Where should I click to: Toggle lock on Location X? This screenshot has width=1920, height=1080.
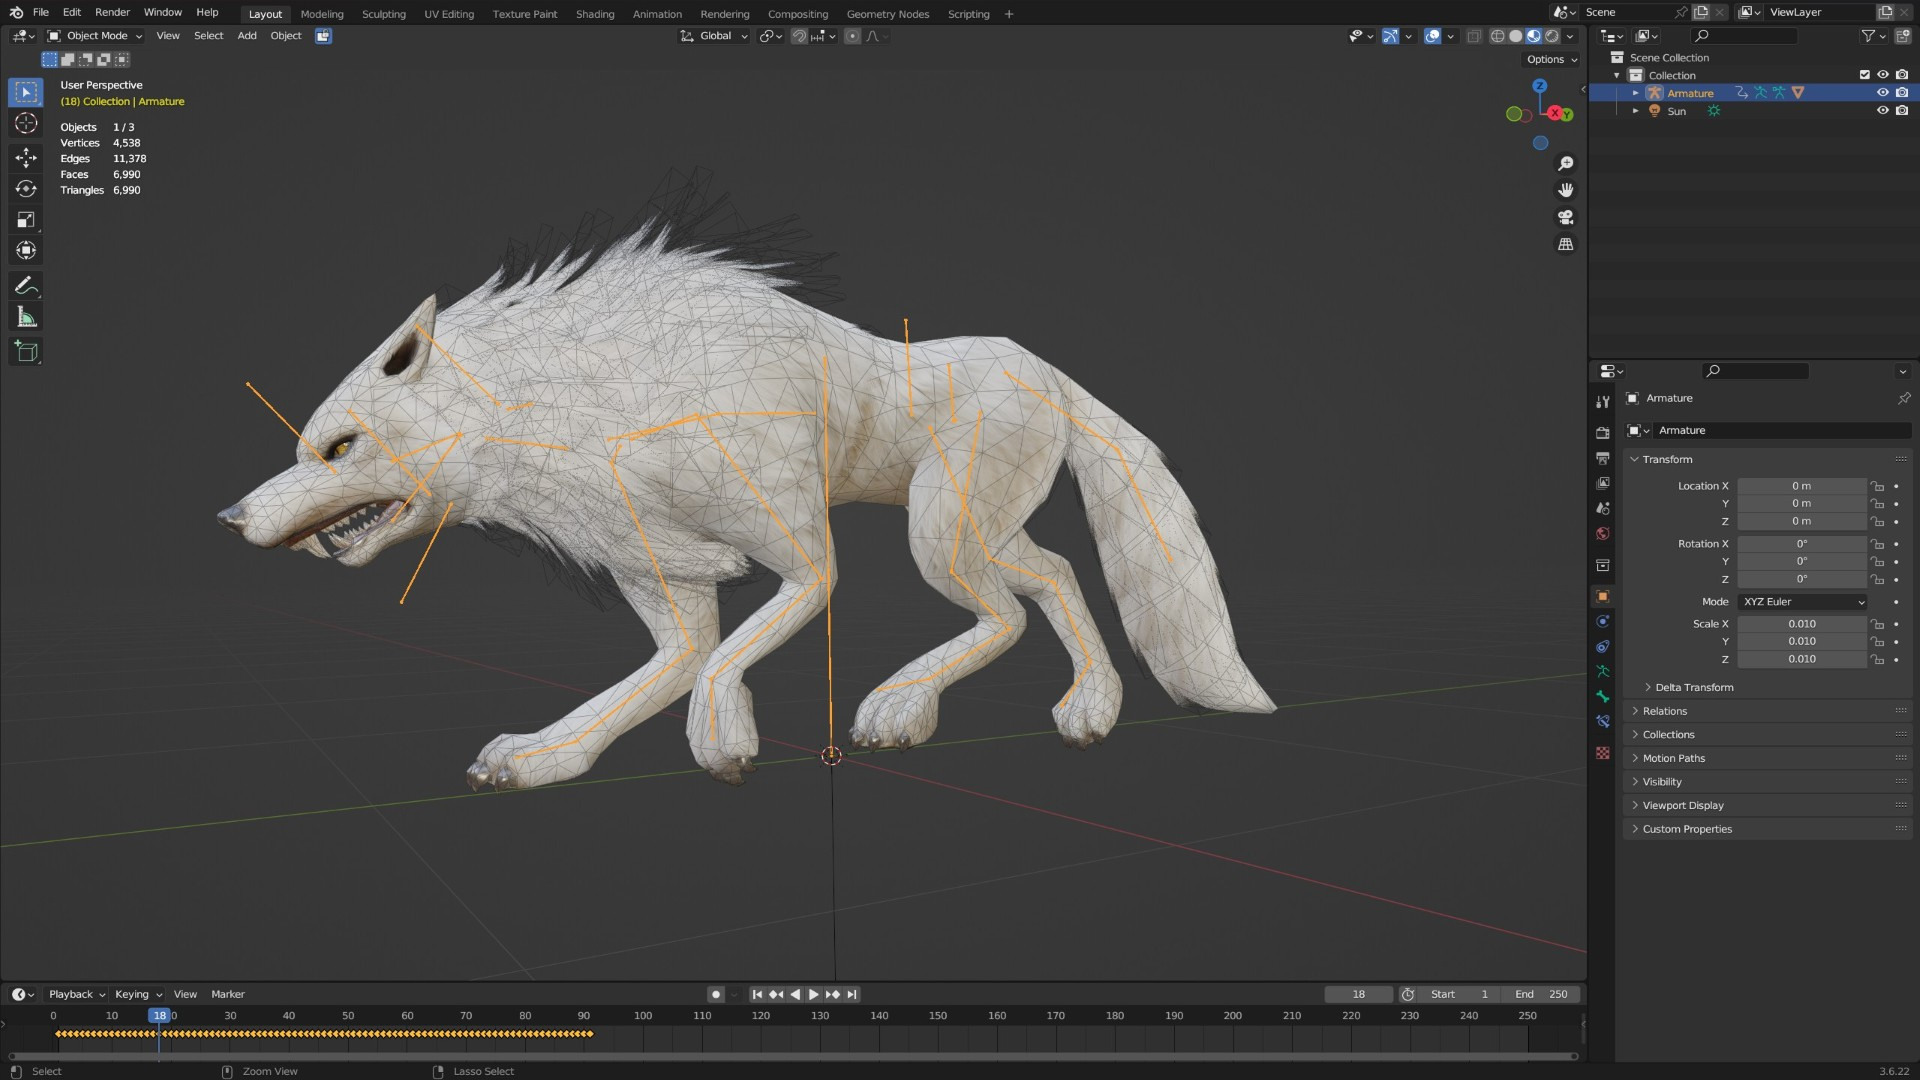click(1877, 486)
